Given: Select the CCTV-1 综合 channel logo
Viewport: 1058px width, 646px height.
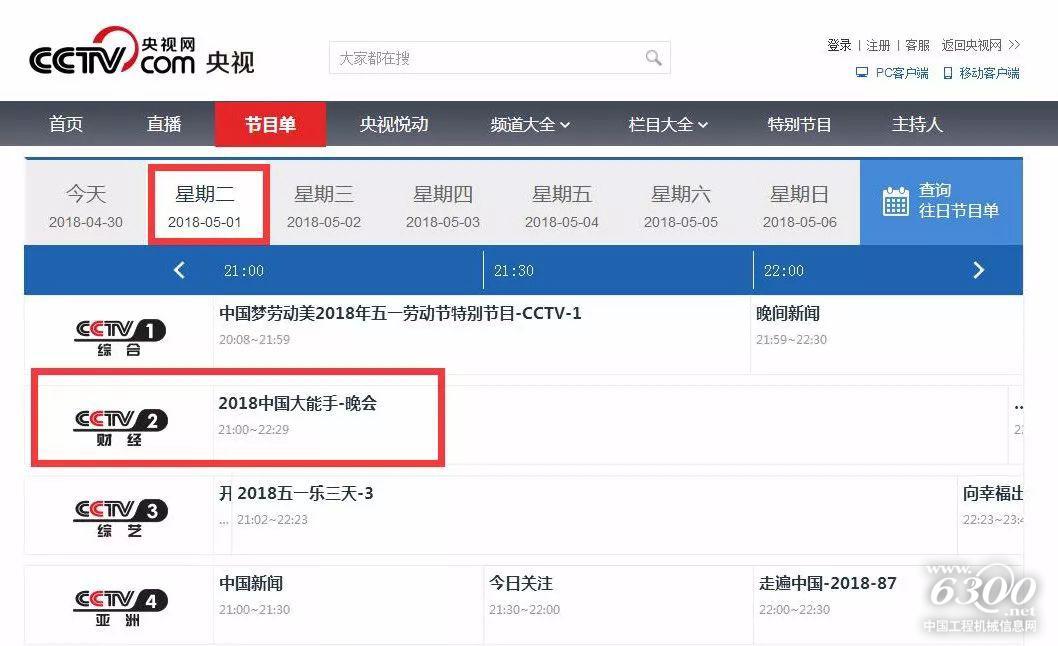Looking at the screenshot, I should point(119,335).
